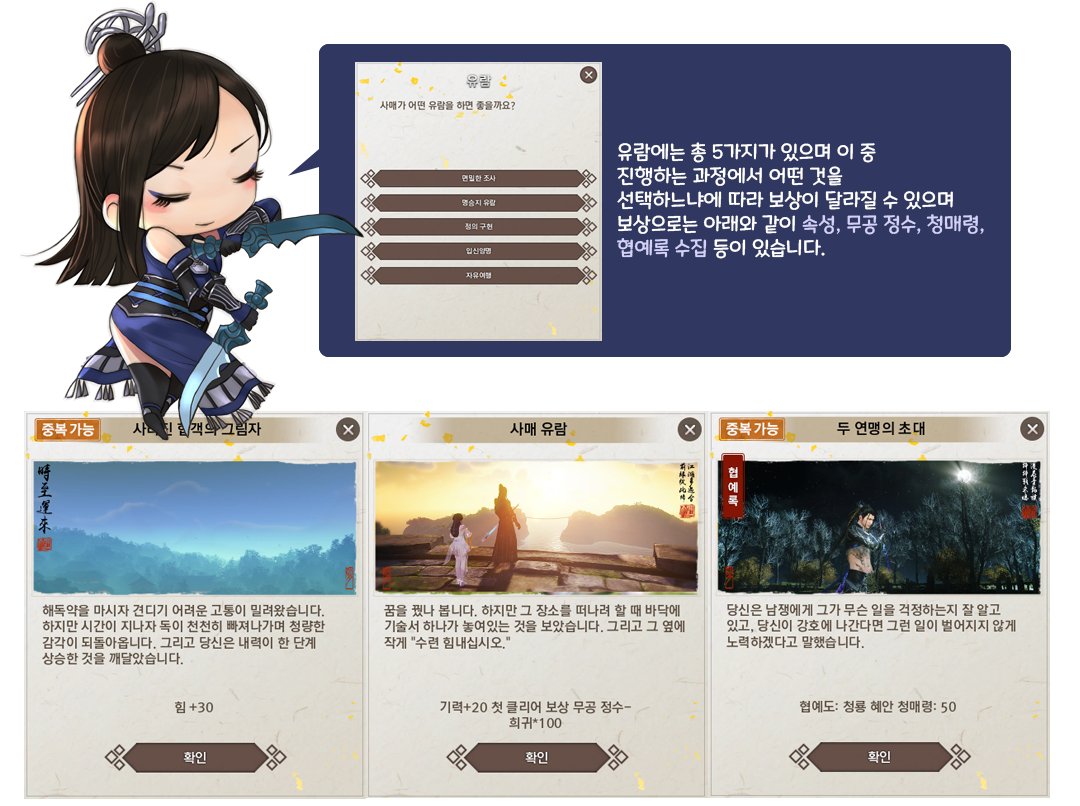Confirm the 힘 +30 reward with 확인
The height and width of the screenshot is (806, 1080).
pos(195,757)
